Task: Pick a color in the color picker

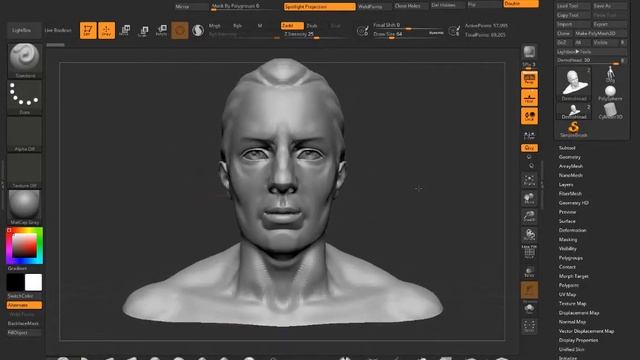Action: point(24,246)
